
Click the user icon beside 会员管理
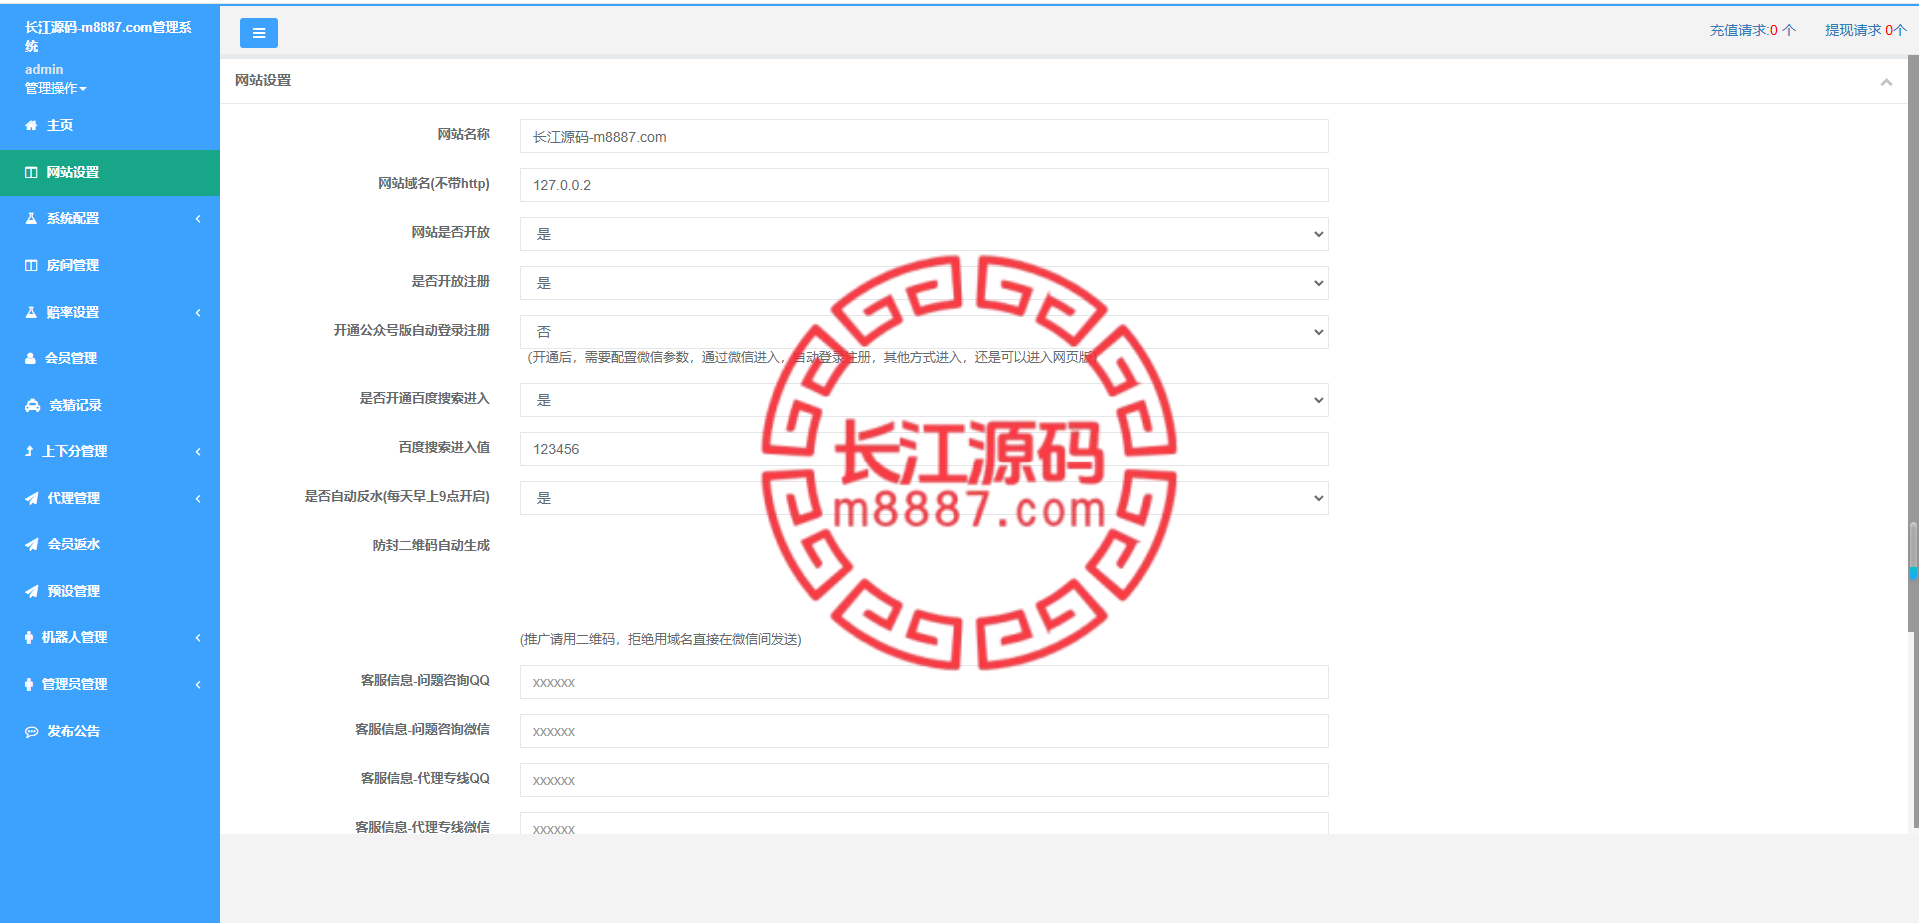(30, 358)
